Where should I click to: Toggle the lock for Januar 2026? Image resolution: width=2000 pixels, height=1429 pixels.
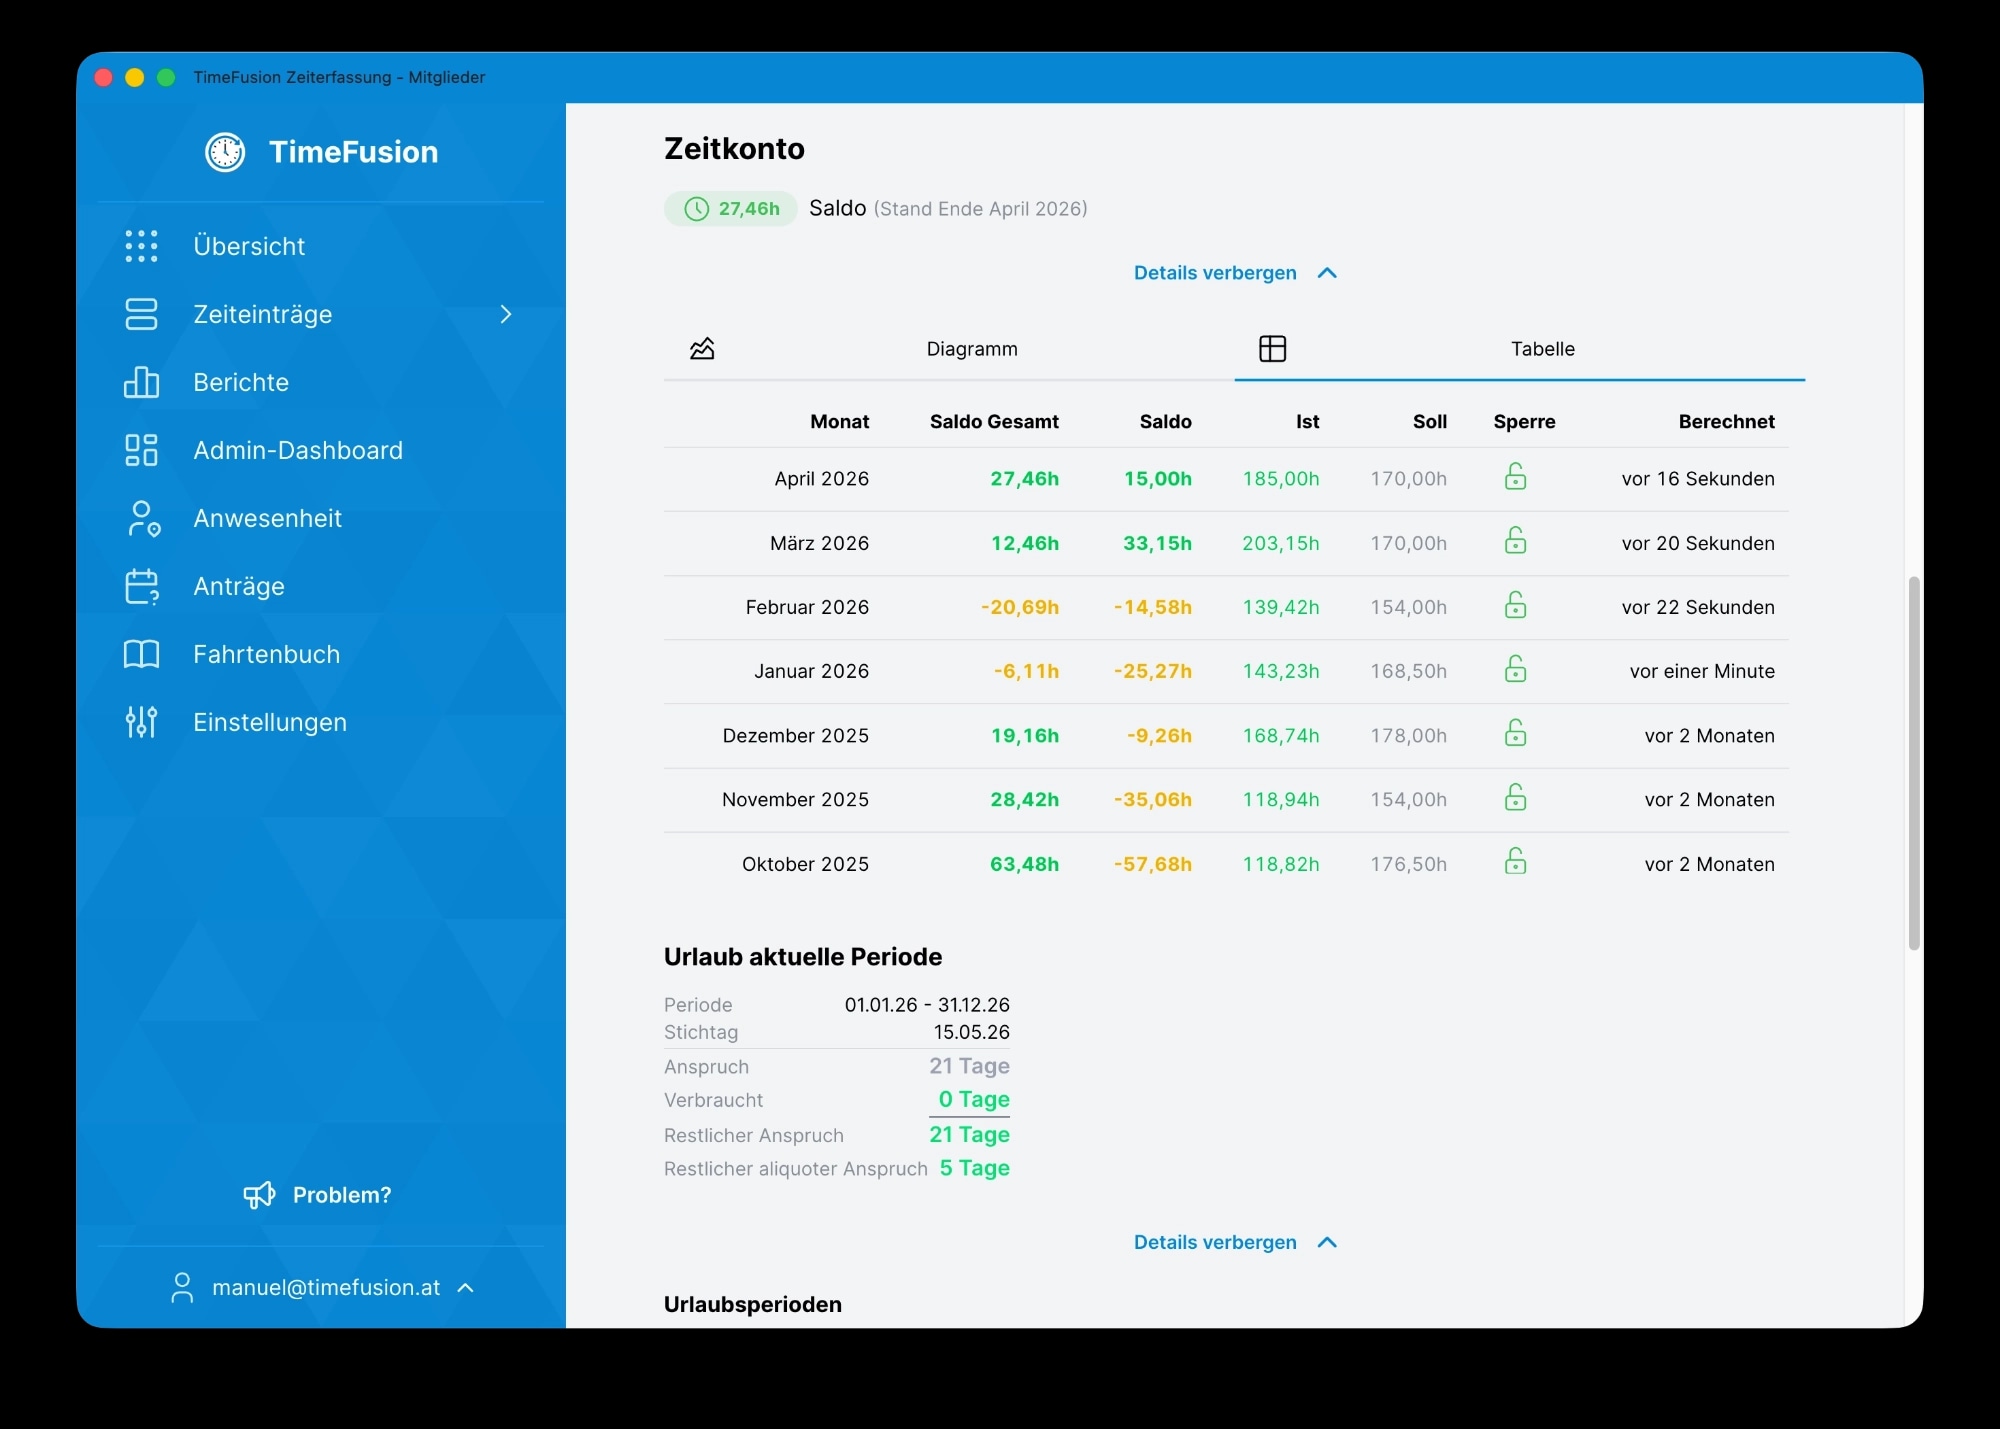(x=1516, y=669)
